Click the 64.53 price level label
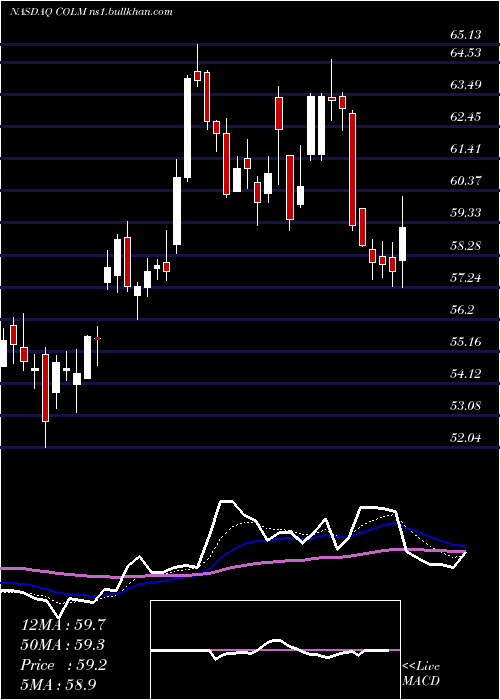 click(465, 53)
